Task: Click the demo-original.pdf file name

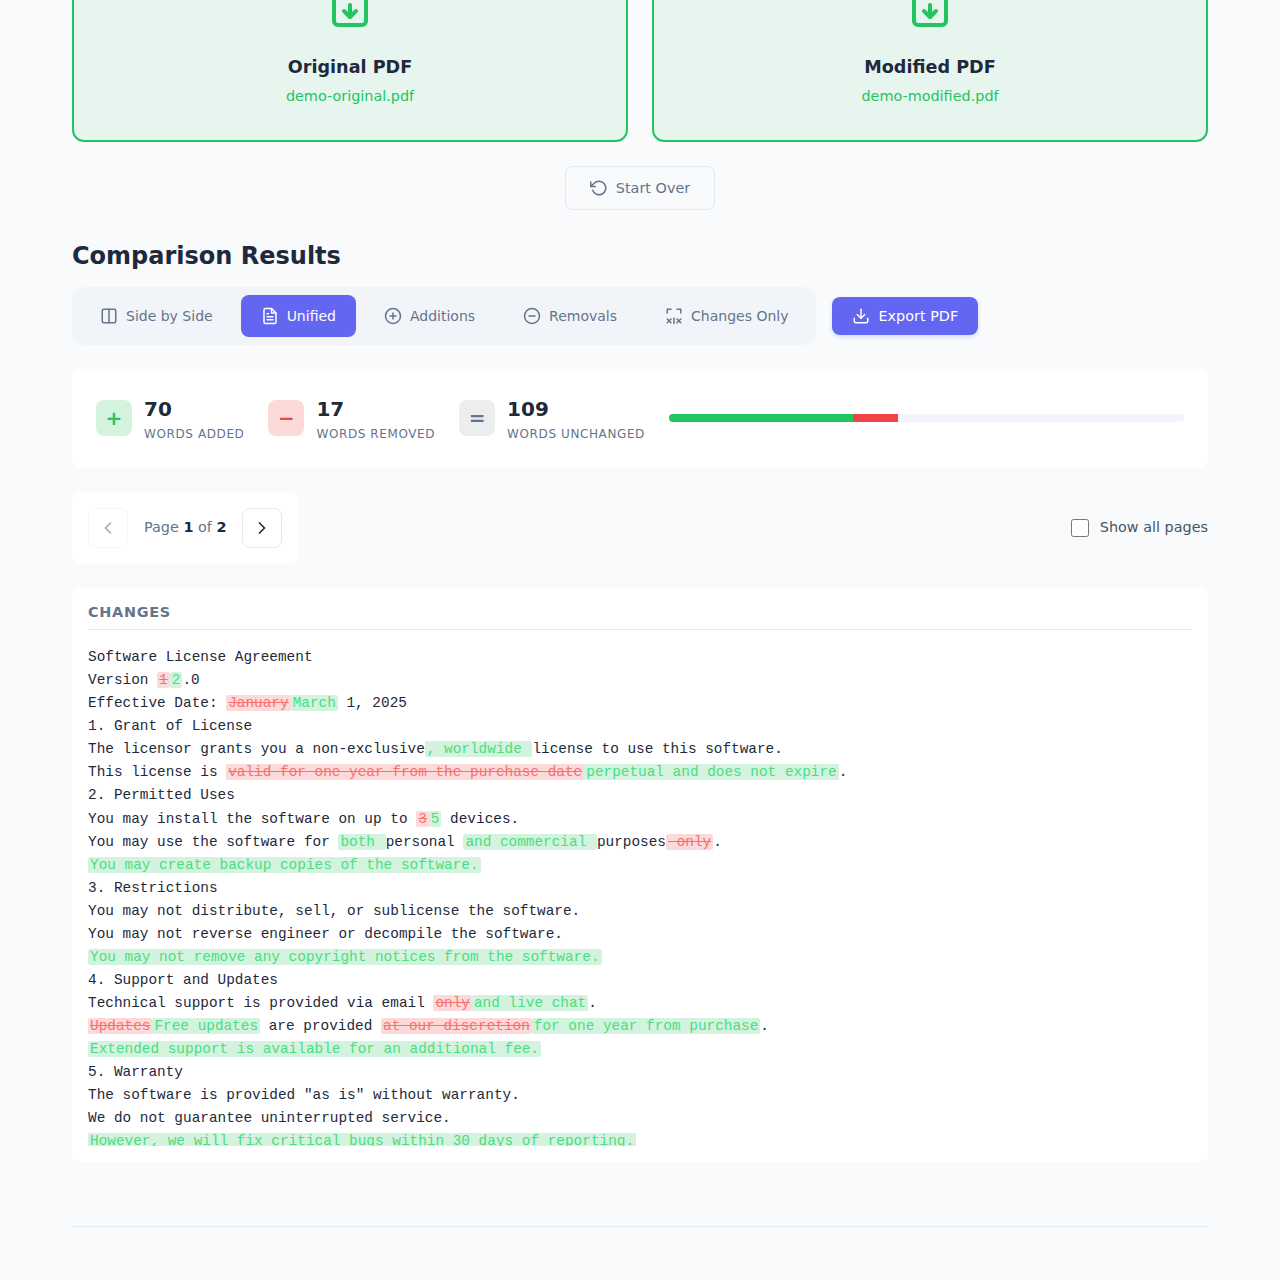Action: coord(350,96)
